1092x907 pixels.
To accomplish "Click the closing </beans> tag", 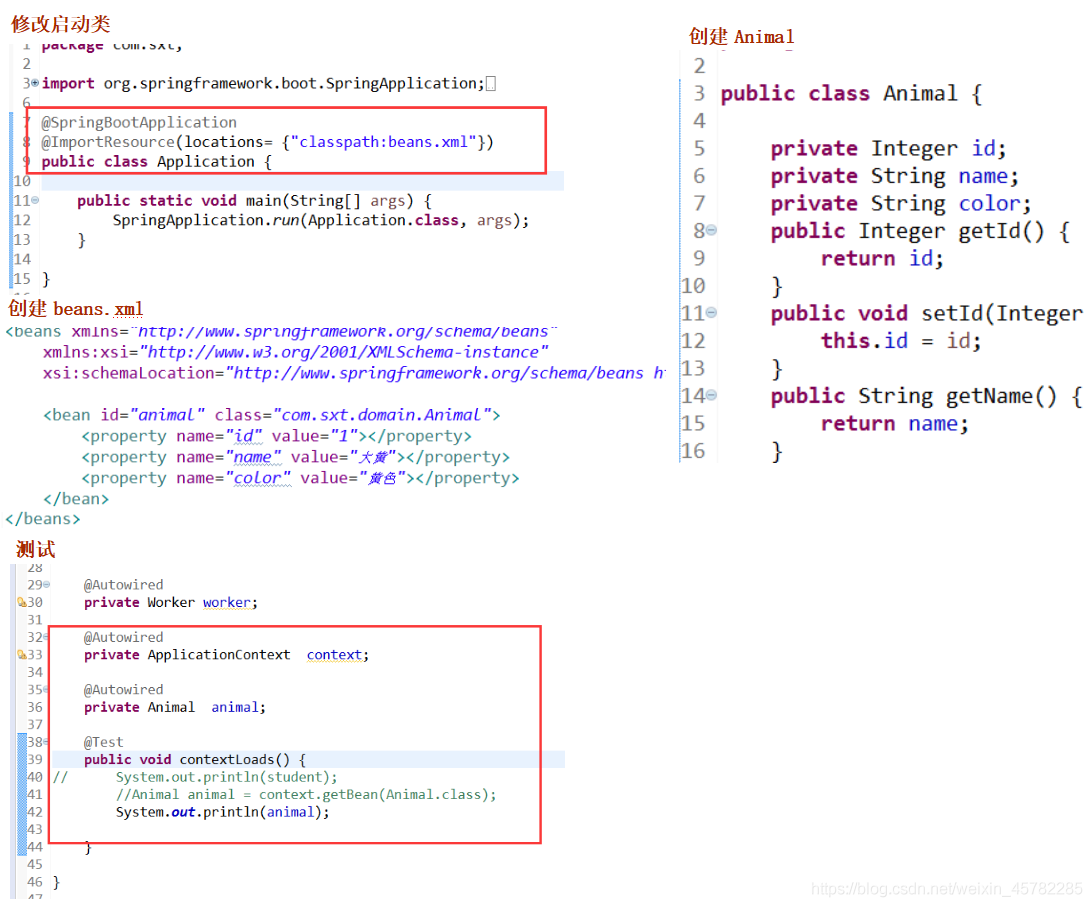I will click(42, 519).
